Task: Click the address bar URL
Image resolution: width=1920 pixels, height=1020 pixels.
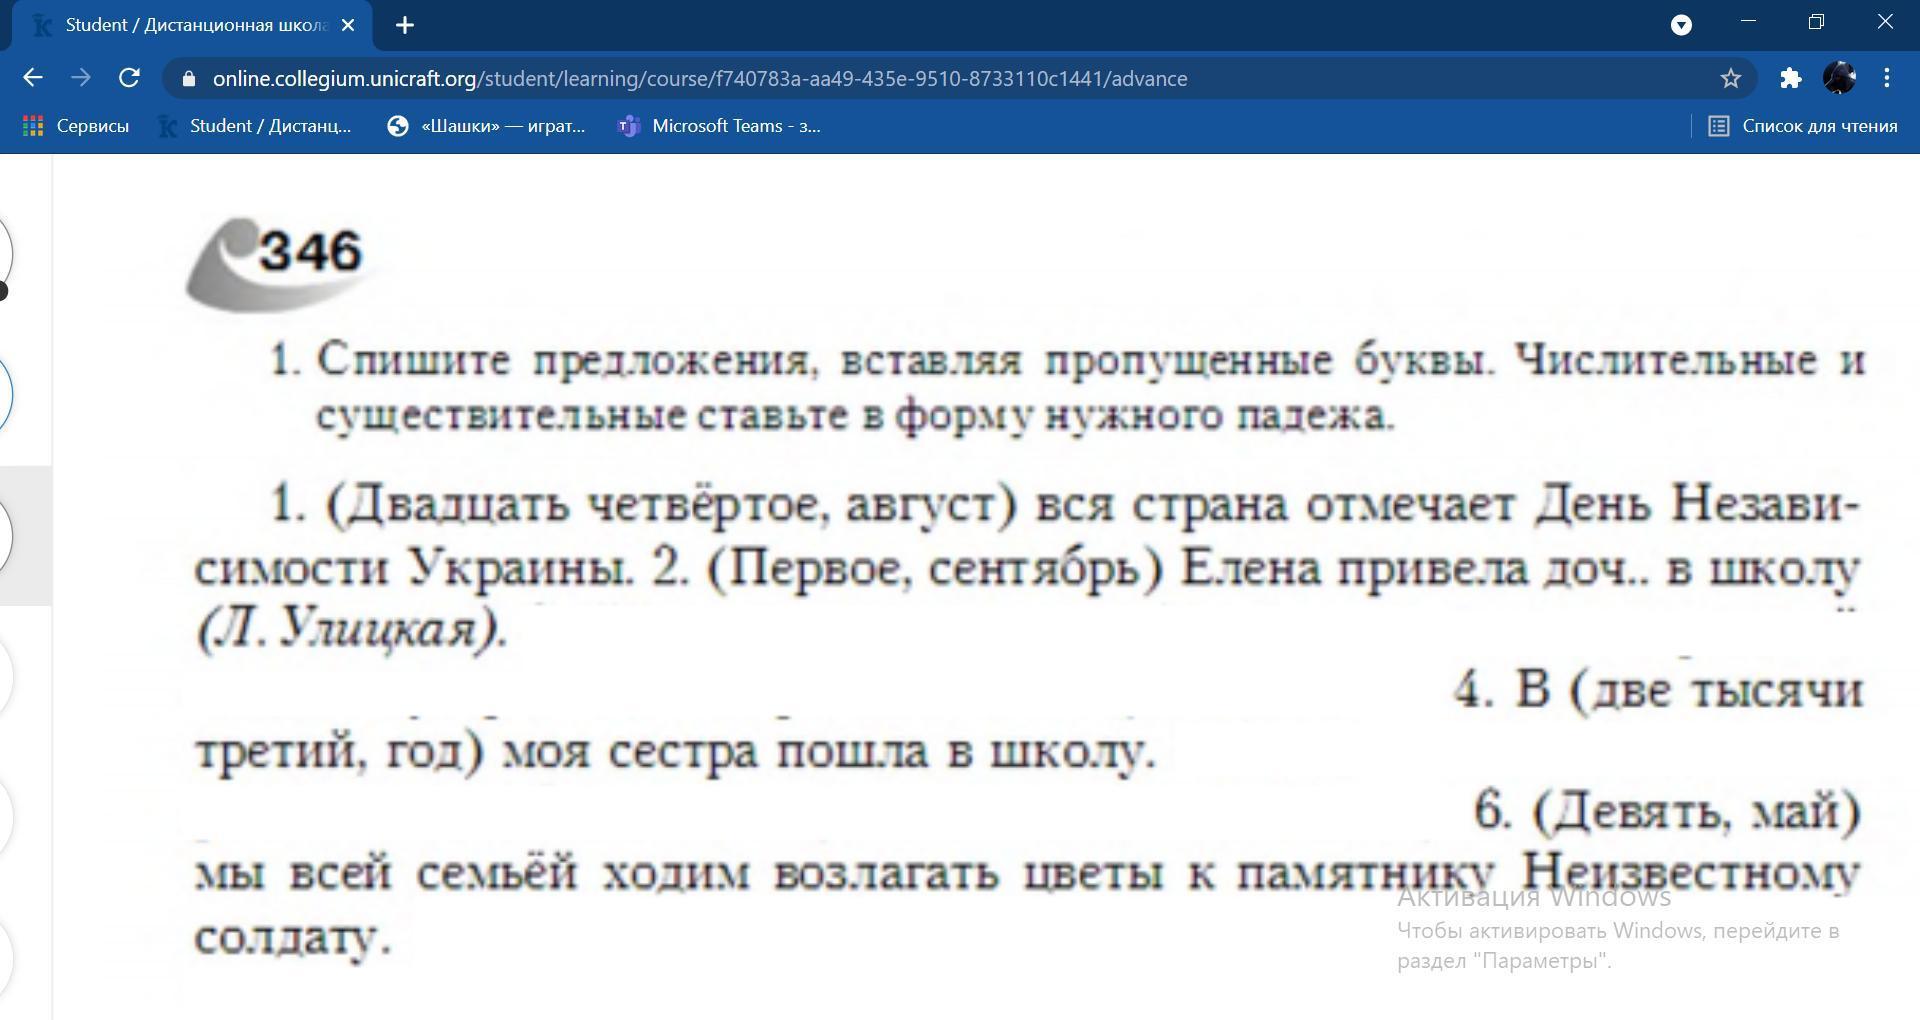Action: click(700, 78)
